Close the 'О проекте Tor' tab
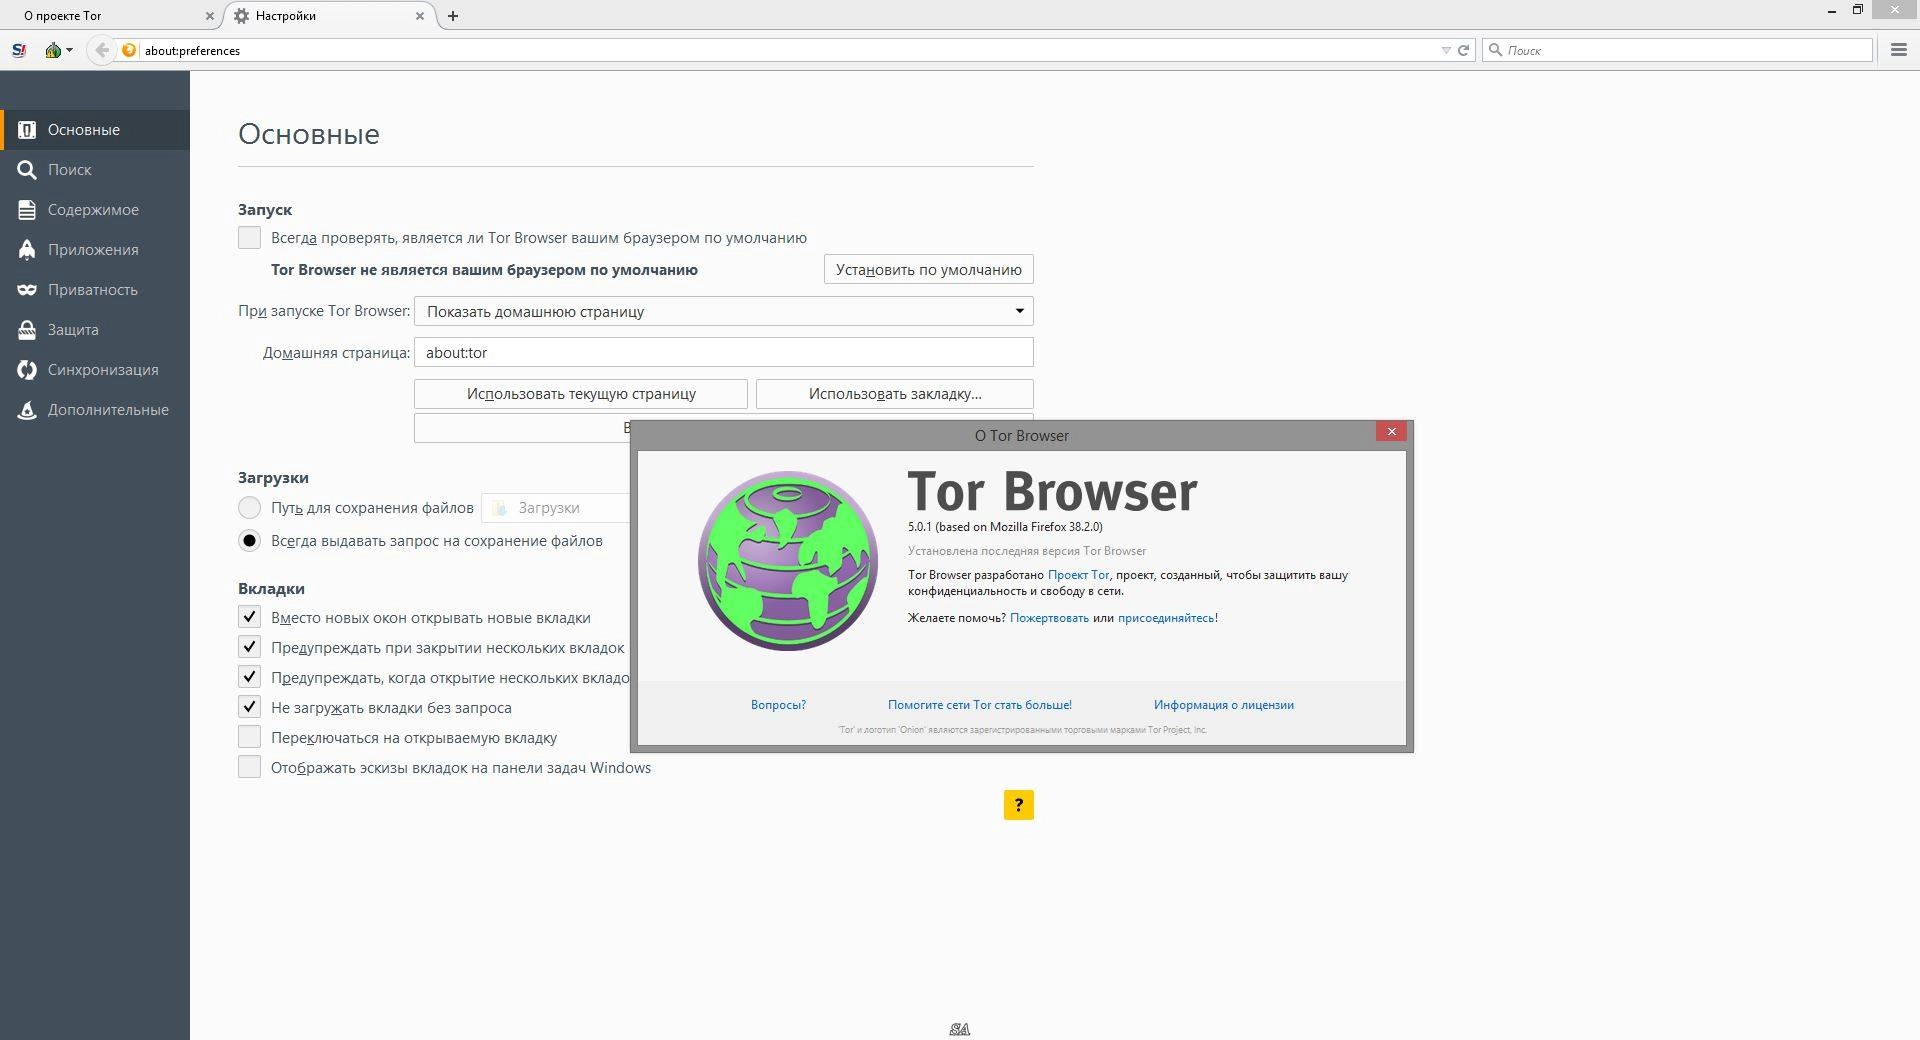1920x1040 pixels. [209, 16]
